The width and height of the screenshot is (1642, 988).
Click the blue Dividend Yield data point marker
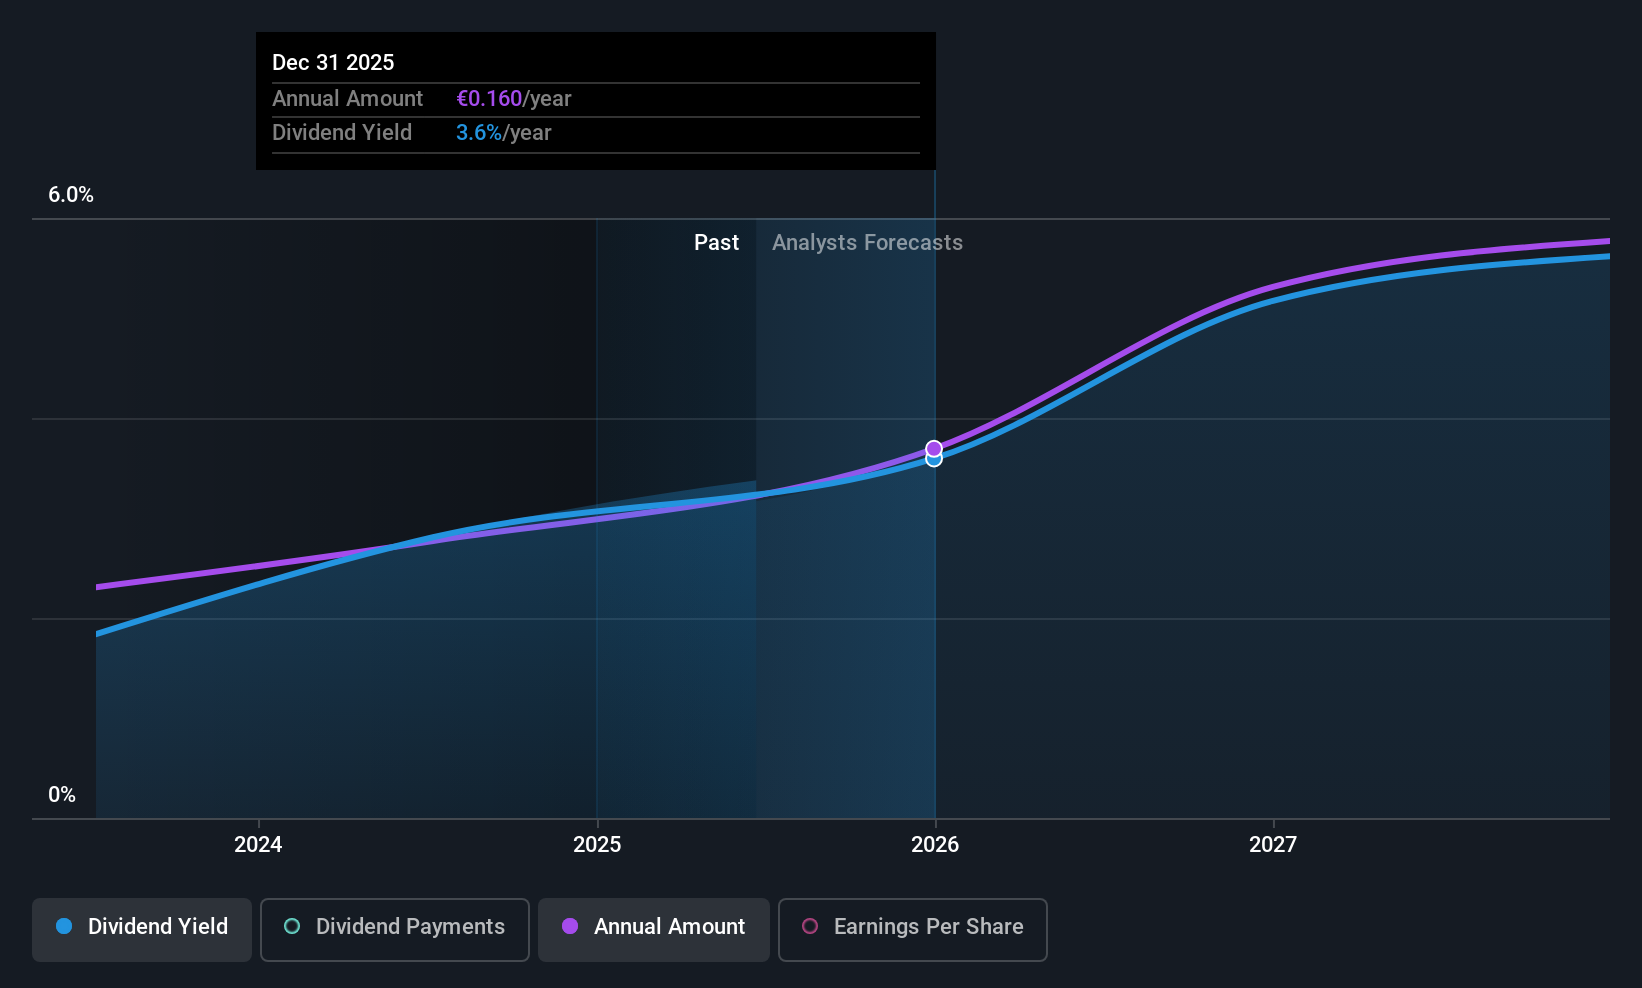click(934, 460)
